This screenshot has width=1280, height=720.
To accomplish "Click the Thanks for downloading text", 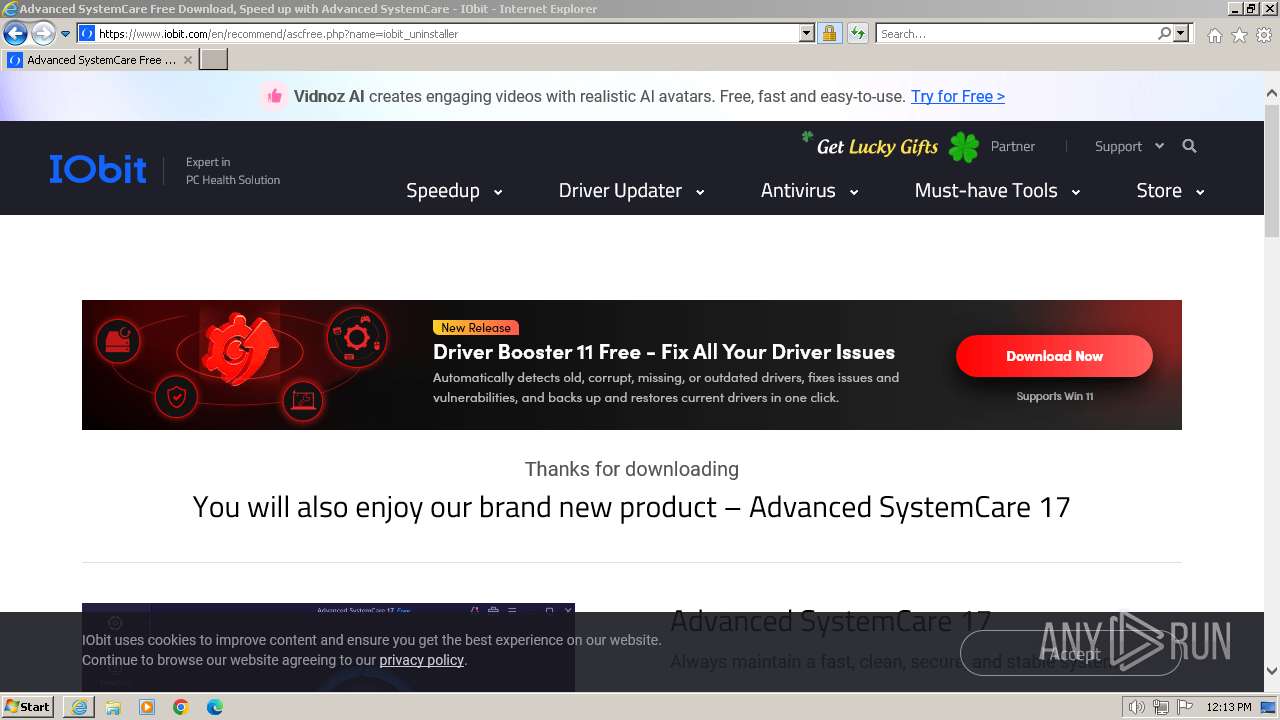I will (x=631, y=469).
